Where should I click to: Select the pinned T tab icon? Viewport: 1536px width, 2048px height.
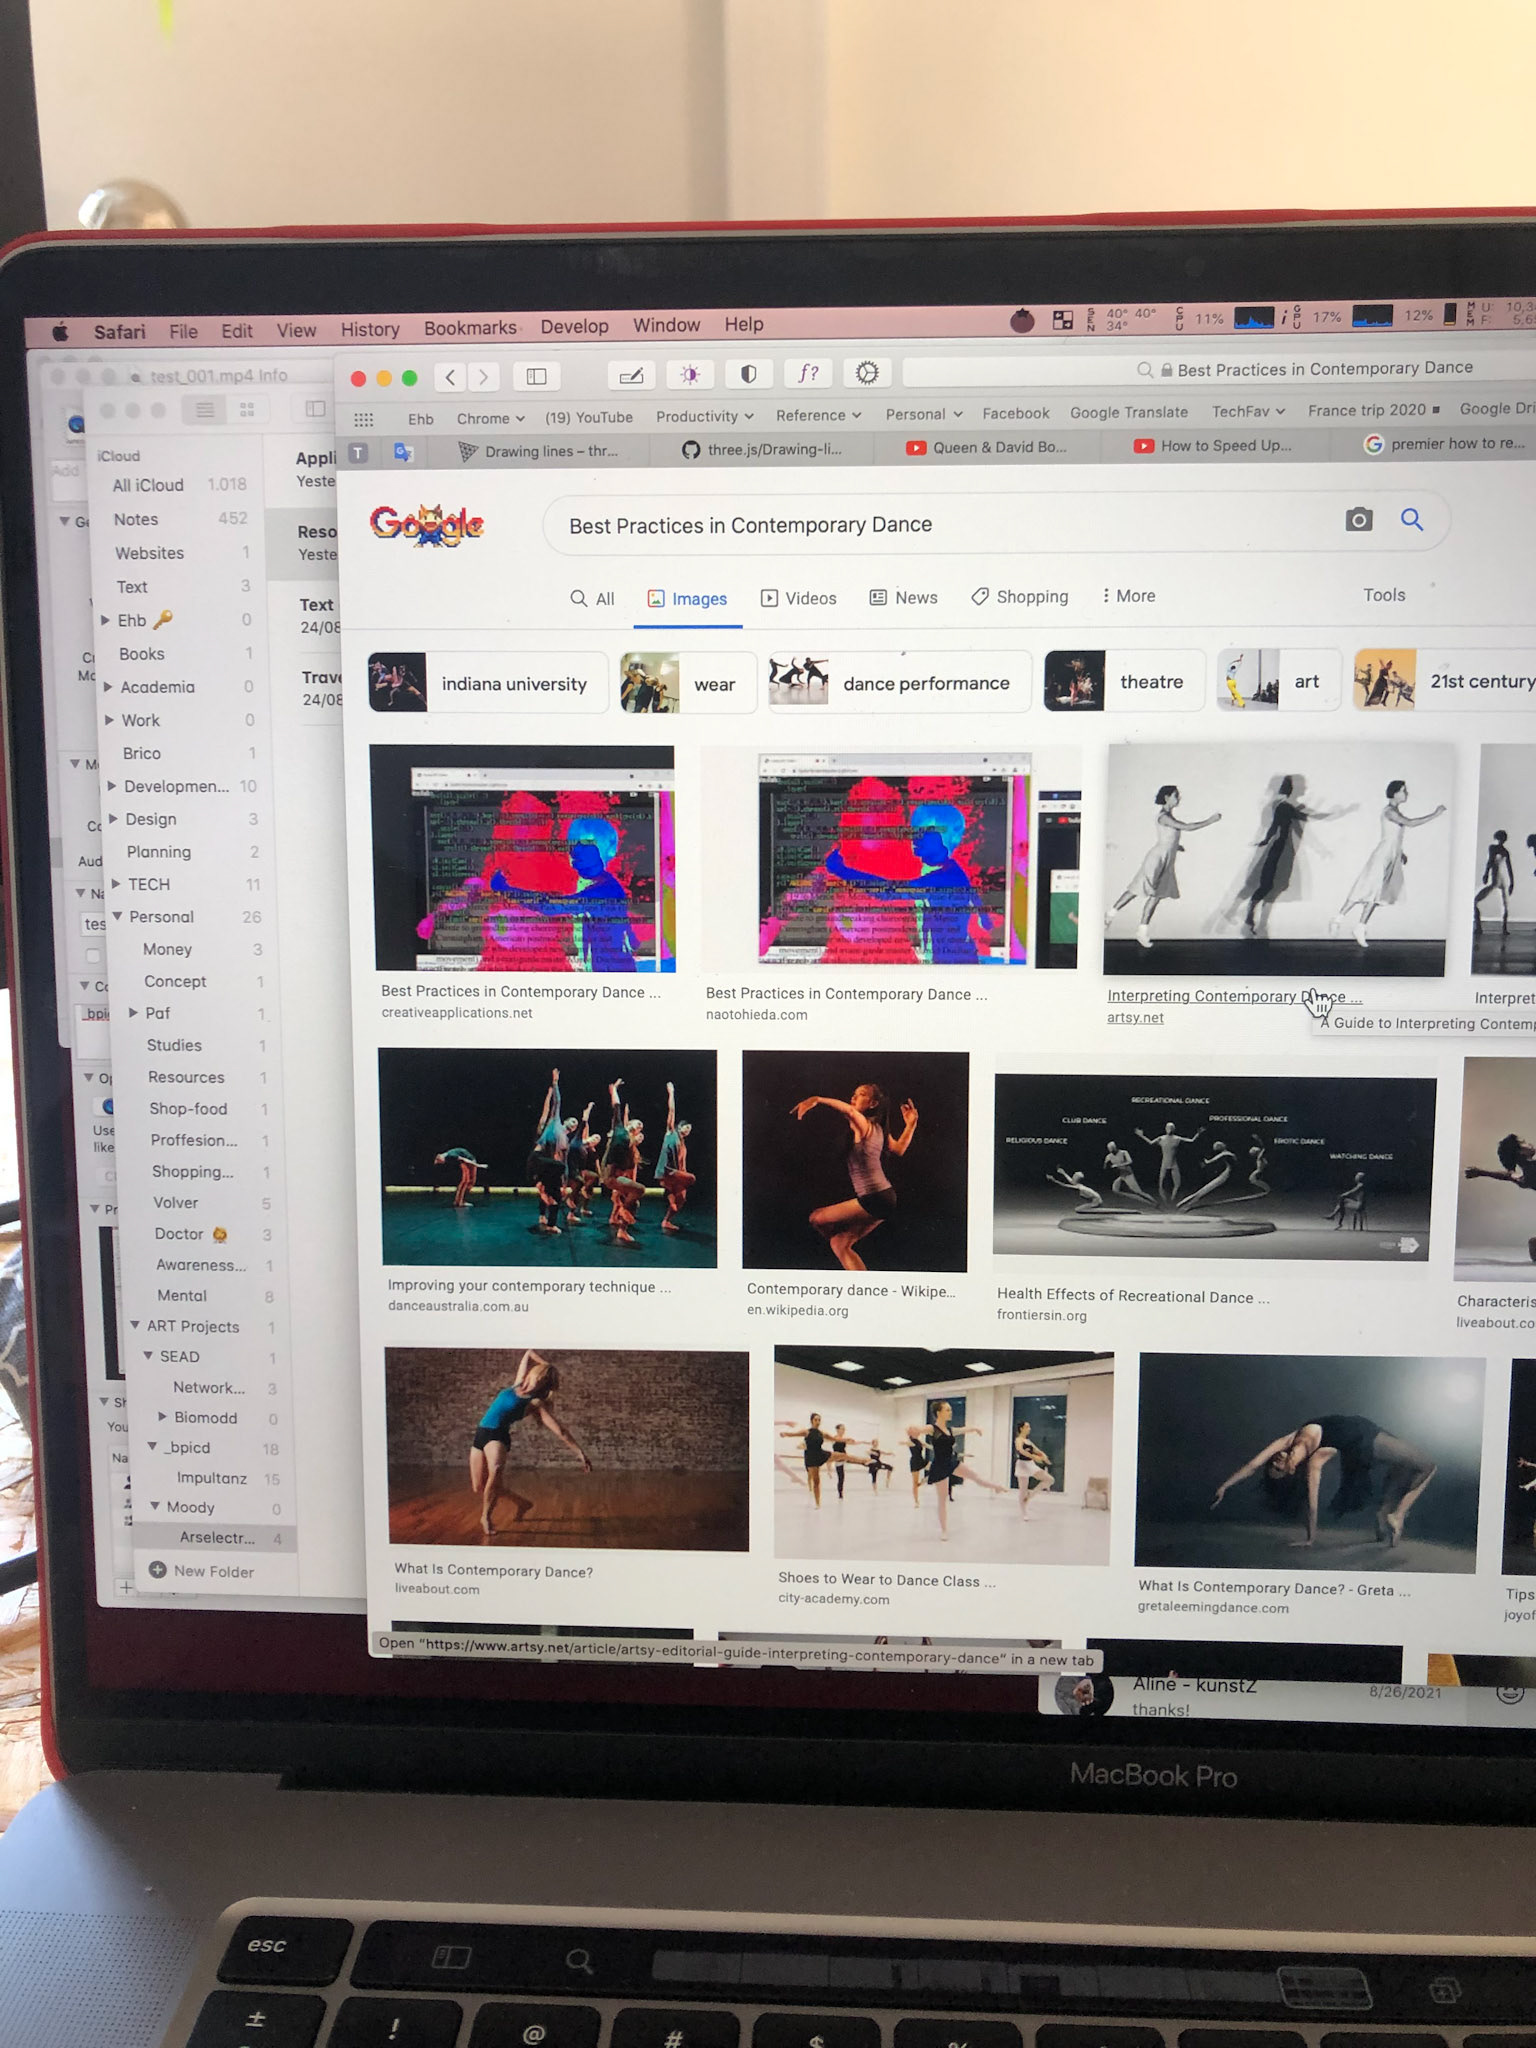358,453
